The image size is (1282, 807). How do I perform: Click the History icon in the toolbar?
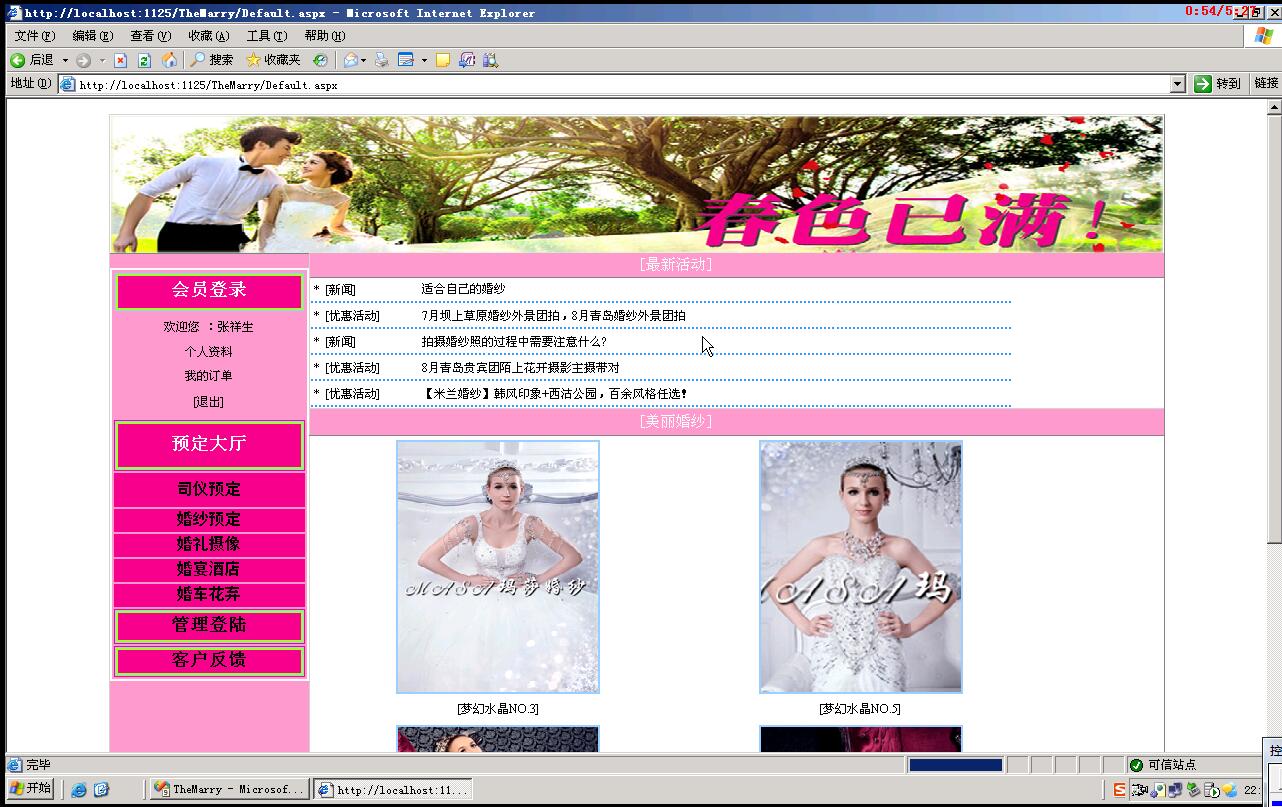pyautogui.click(x=320, y=60)
